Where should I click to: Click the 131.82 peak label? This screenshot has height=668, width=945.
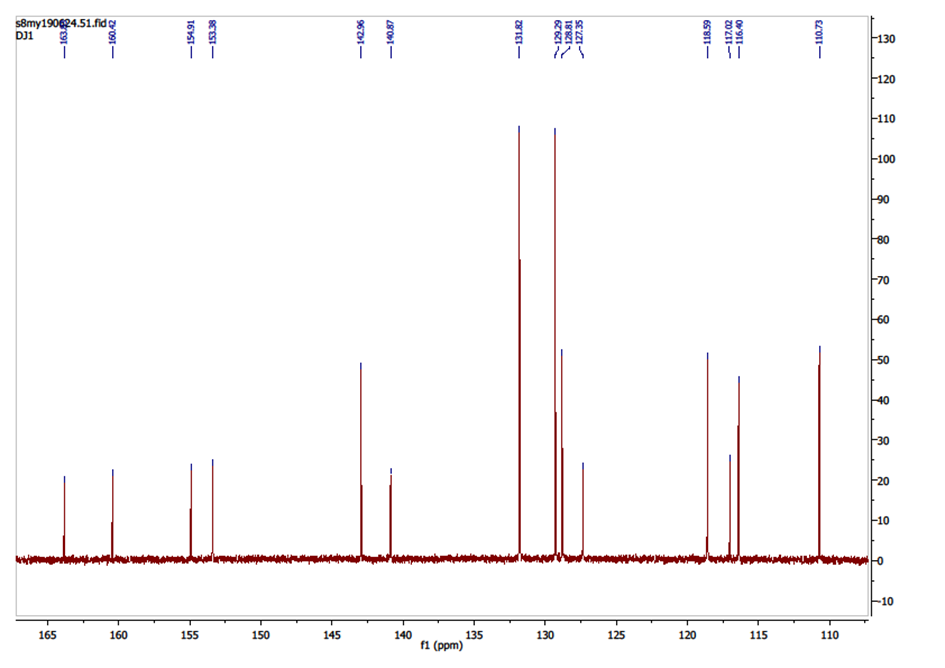tap(519, 35)
